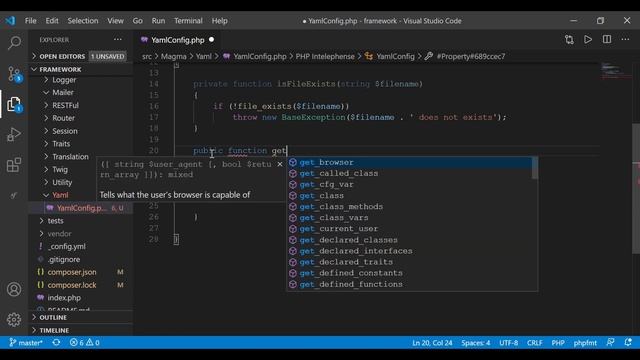Image resolution: width=640 pixels, height=360 pixels.
Task: Click the Open Changes compare icon
Action: pyautogui.click(x=569, y=40)
